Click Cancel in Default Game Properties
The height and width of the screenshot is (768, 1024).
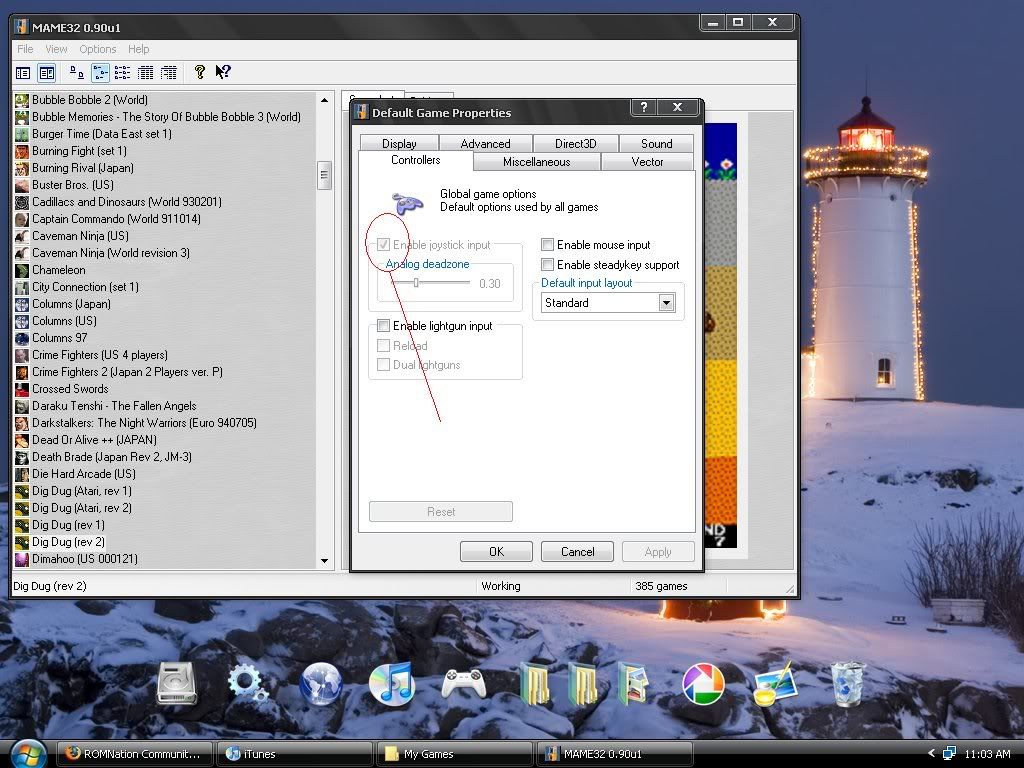click(577, 552)
